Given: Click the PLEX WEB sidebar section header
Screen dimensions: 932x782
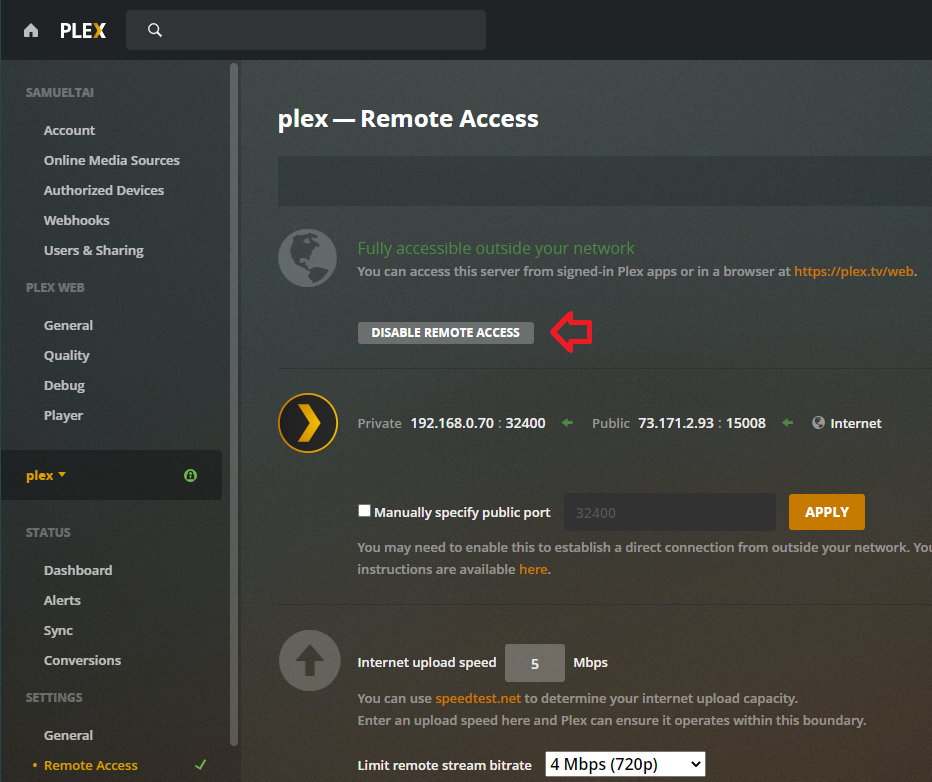Looking at the screenshot, I should tap(55, 288).
